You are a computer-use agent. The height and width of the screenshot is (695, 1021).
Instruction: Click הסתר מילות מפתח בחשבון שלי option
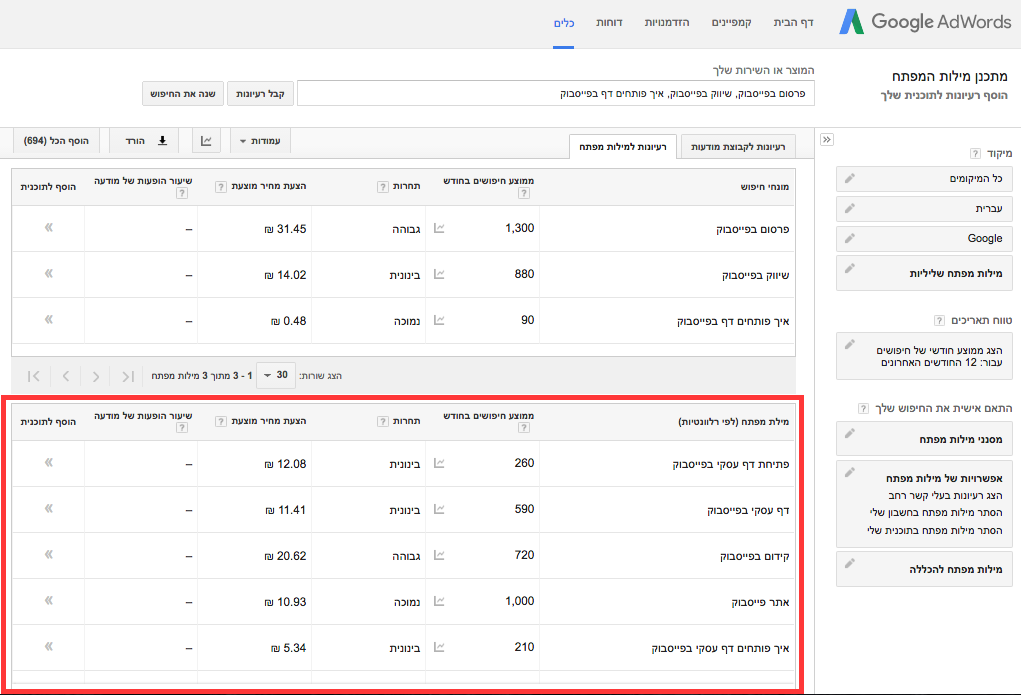tap(936, 513)
